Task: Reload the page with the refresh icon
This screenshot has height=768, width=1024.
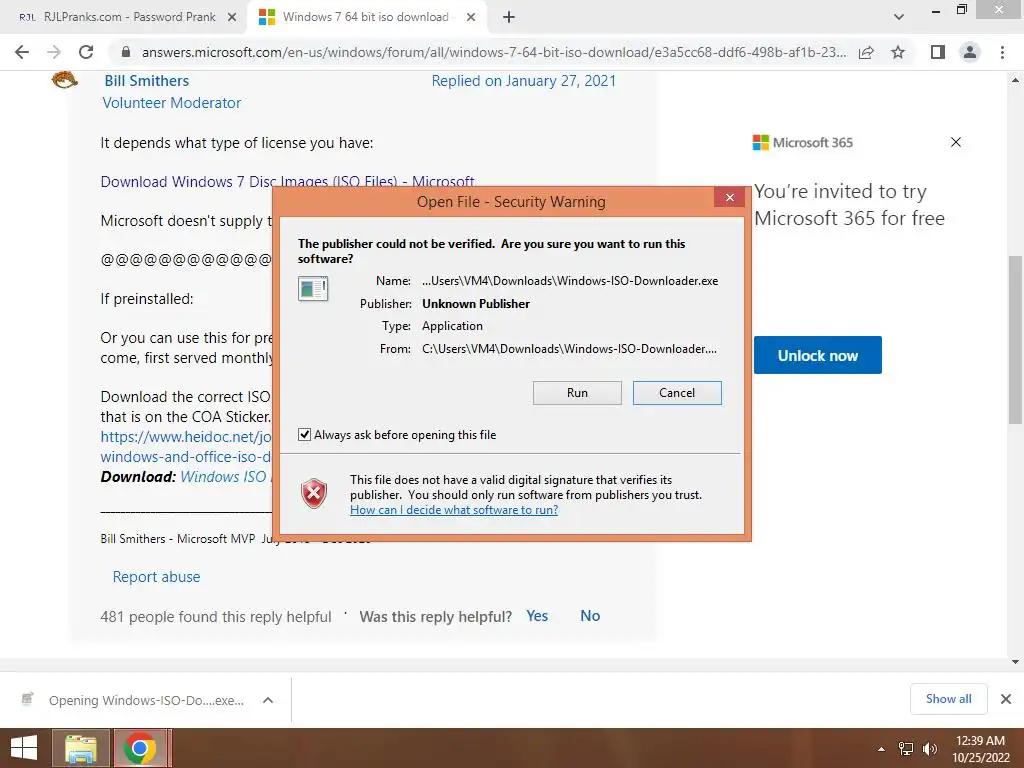Action: [x=86, y=52]
